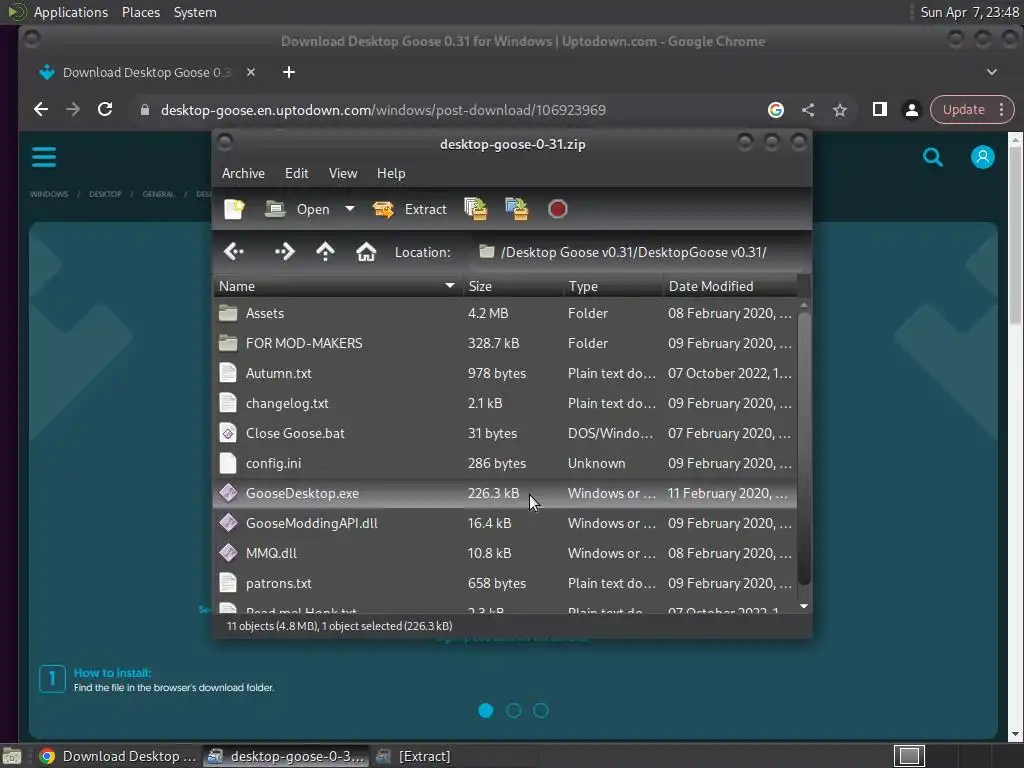Create a new archive with toolbar icon
Viewport: 1024px width, 768px height.
point(234,209)
